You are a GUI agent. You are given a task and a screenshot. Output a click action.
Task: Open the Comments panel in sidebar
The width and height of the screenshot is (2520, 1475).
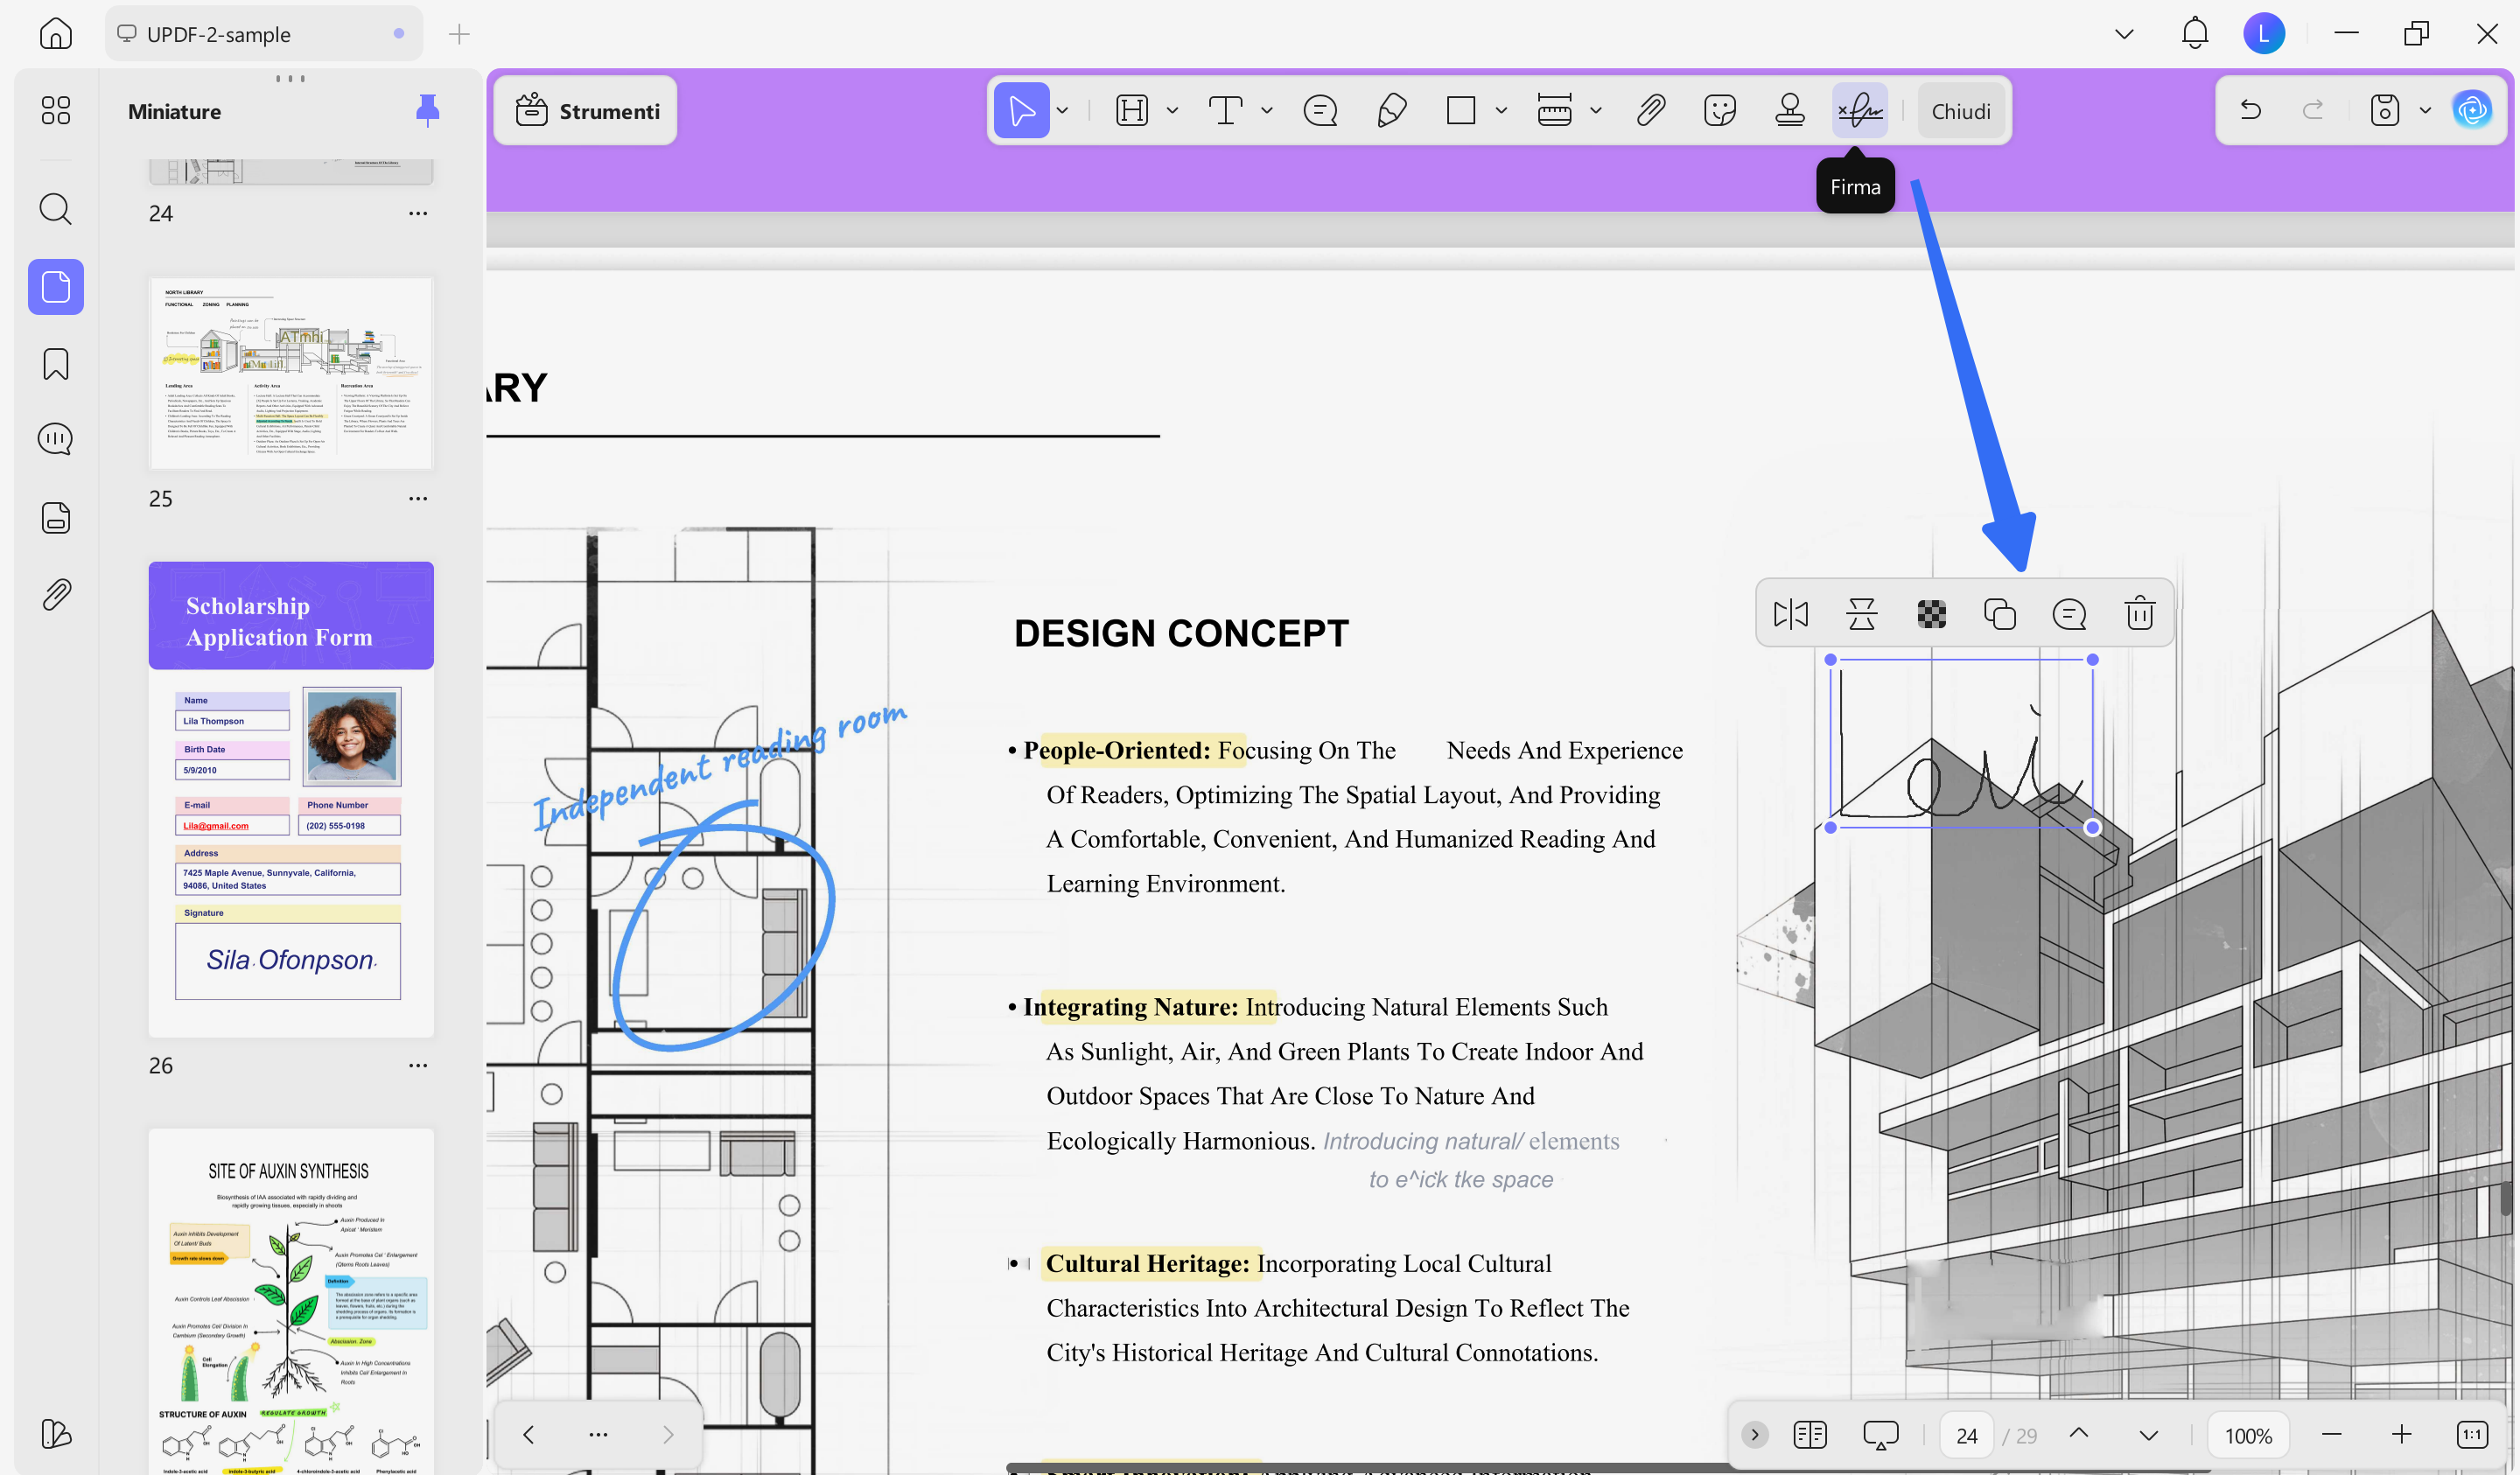pos(56,439)
